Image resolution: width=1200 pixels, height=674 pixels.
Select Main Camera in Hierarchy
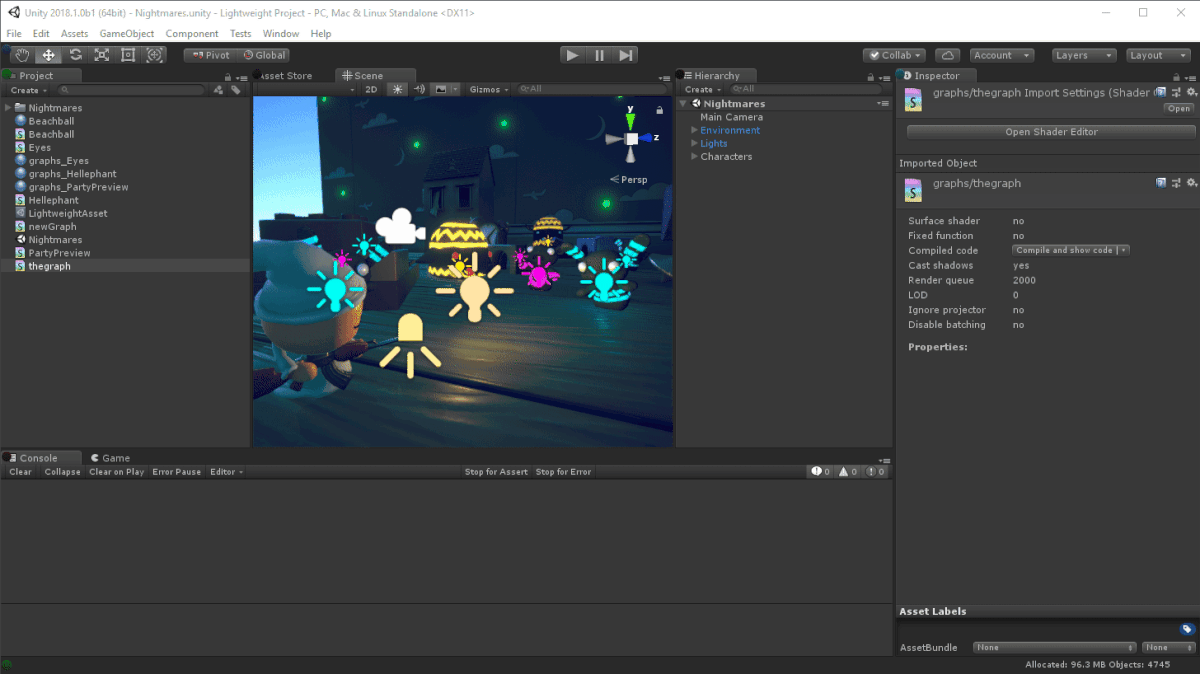click(731, 117)
